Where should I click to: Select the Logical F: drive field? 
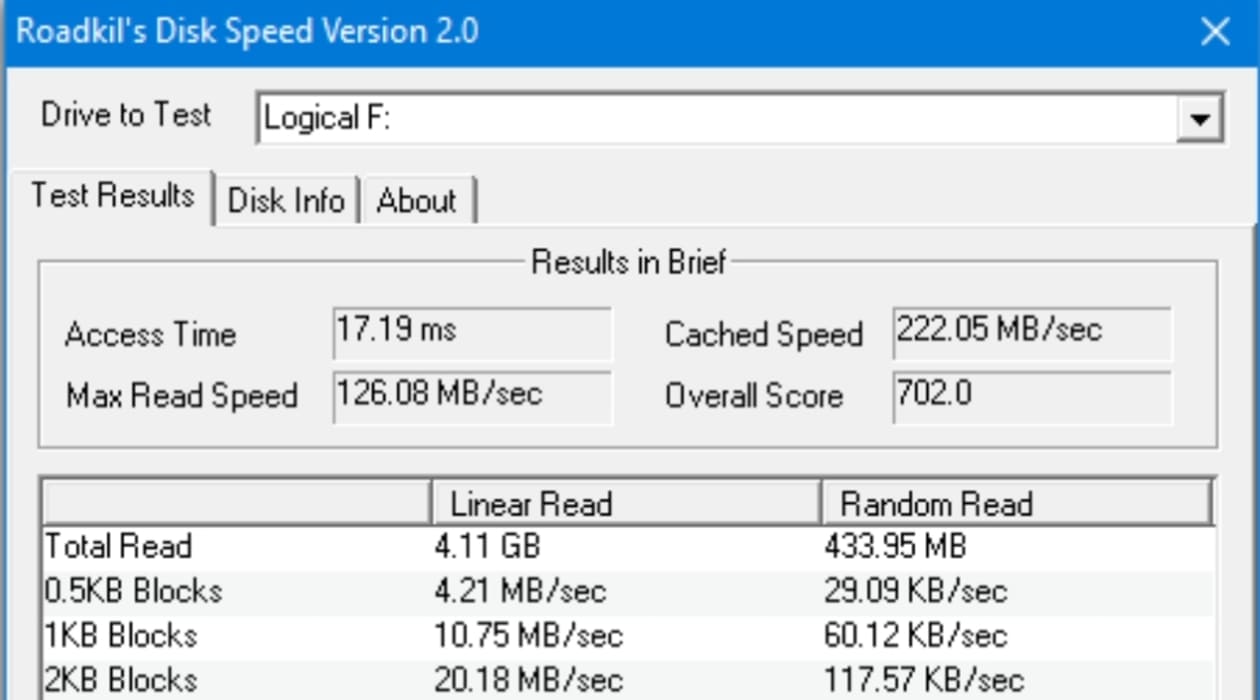(740, 119)
